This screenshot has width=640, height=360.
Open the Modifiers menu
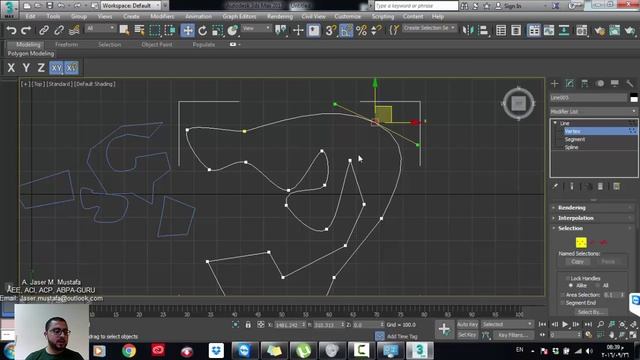point(162,16)
